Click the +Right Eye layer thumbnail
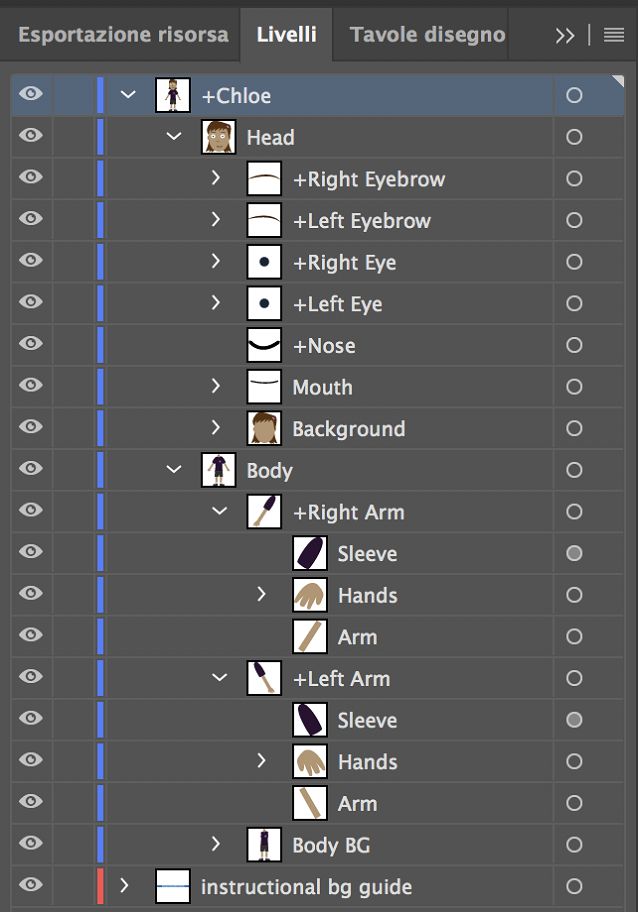This screenshot has width=638, height=912. [x=262, y=261]
